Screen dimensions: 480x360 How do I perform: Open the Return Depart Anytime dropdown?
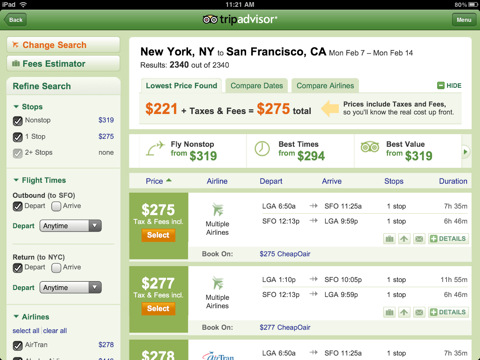[70, 287]
